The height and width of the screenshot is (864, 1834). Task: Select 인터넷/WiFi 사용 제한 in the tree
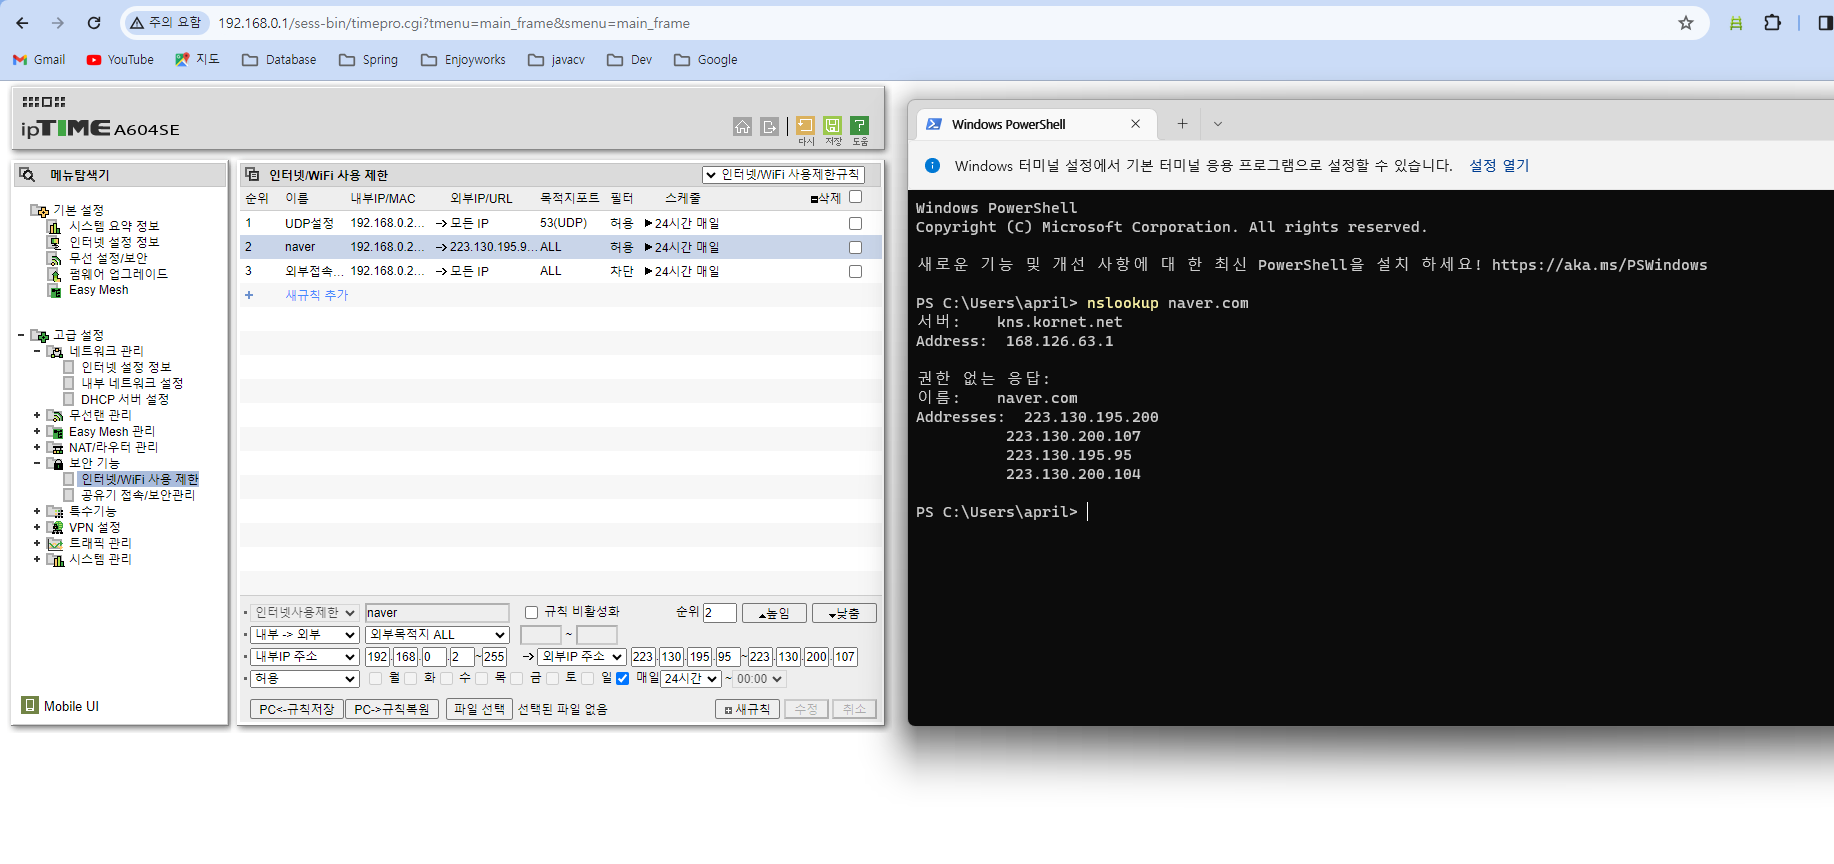[x=139, y=479]
